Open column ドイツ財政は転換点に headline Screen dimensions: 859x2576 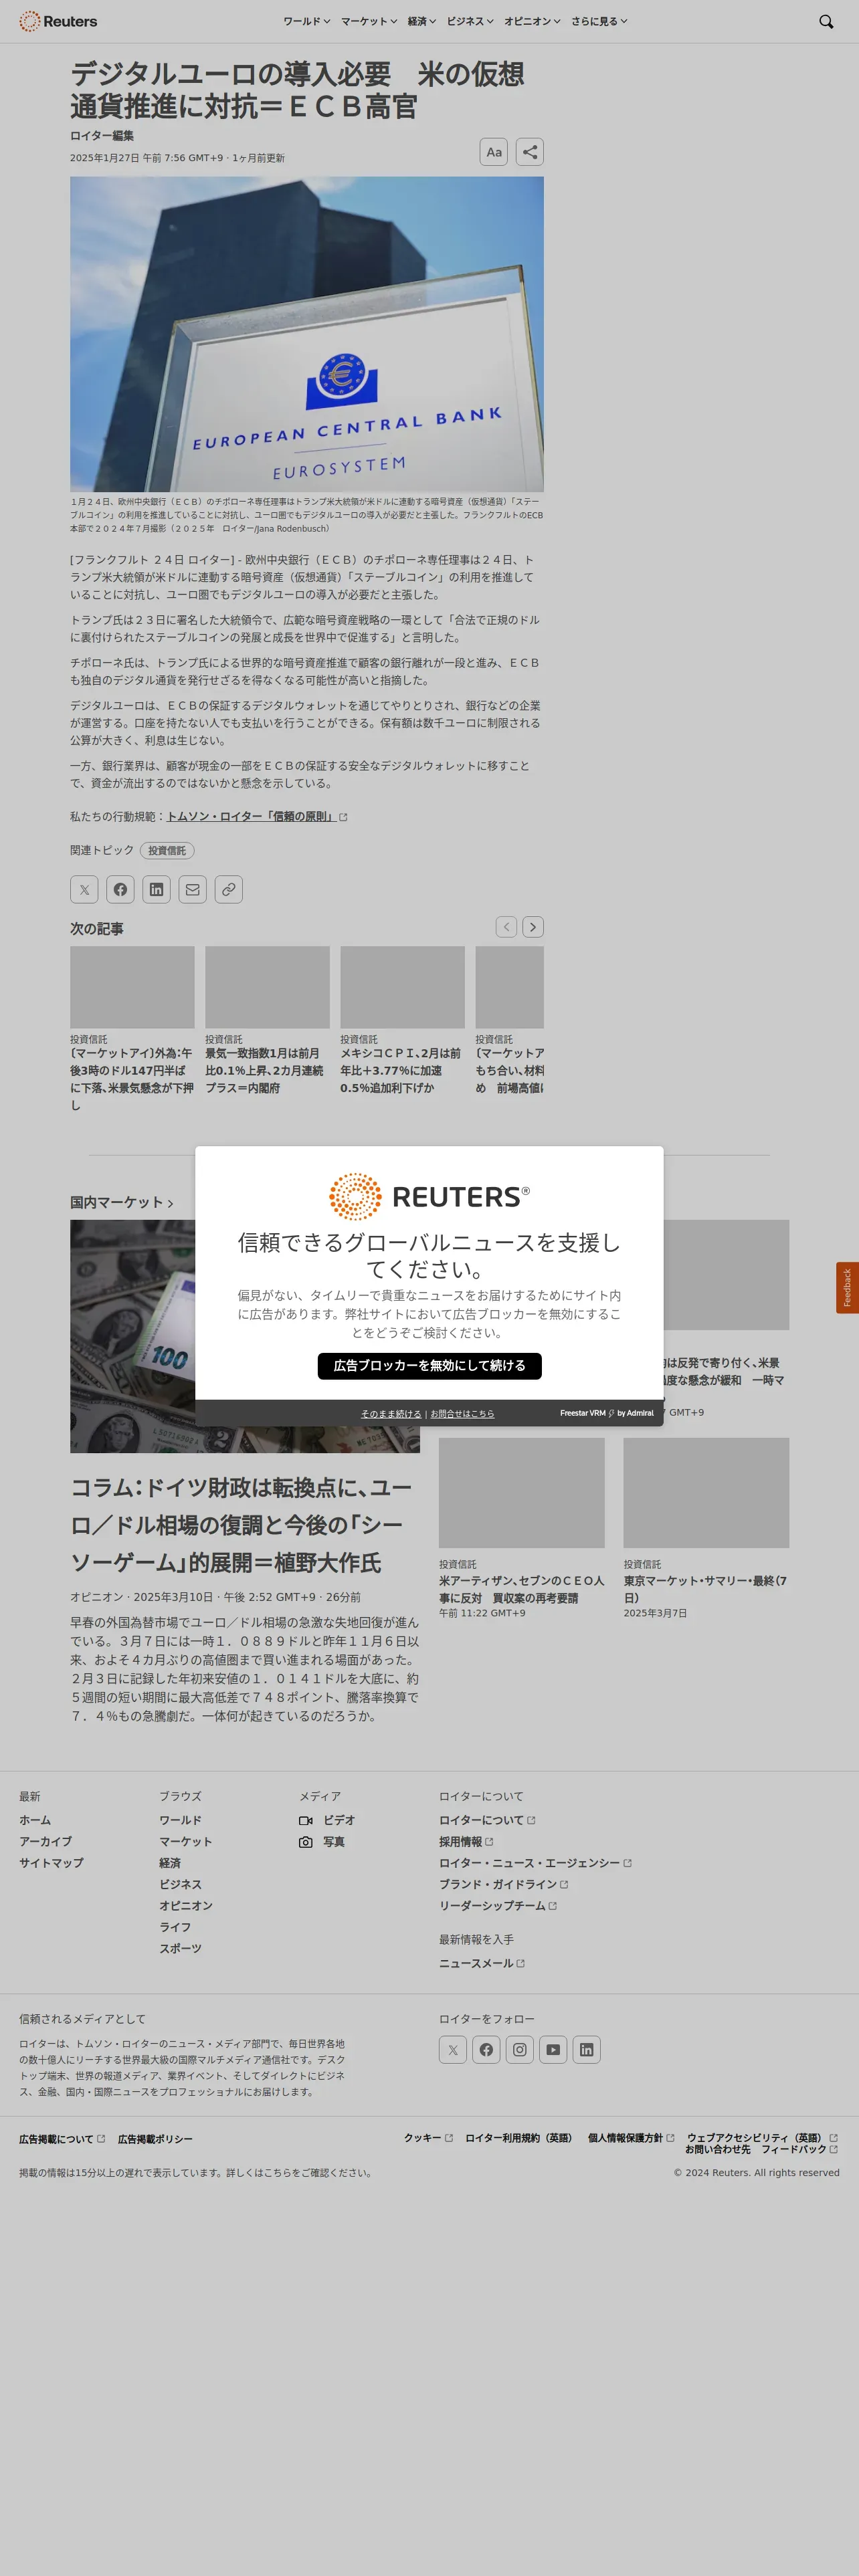(x=241, y=1525)
